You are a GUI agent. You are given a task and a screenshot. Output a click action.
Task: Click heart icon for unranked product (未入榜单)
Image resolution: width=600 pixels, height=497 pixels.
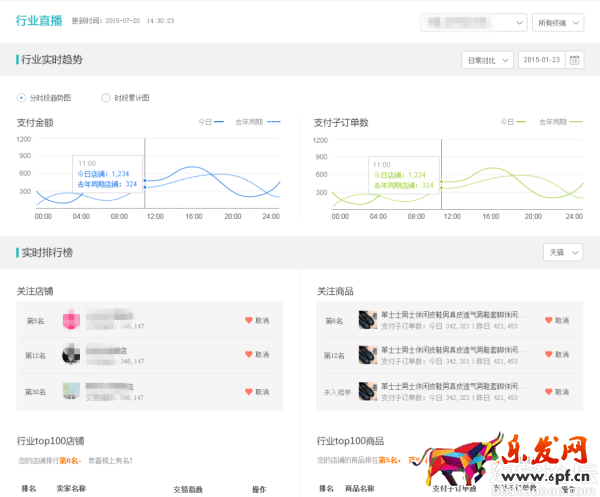pos(549,390)
